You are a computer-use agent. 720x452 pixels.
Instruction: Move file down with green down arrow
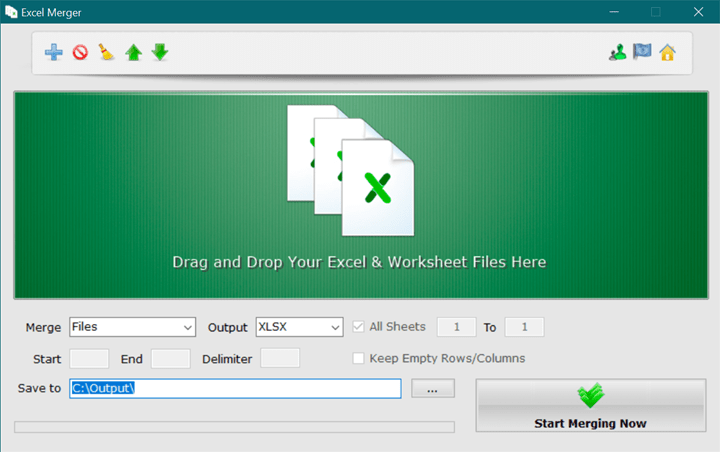click(160, 52)
